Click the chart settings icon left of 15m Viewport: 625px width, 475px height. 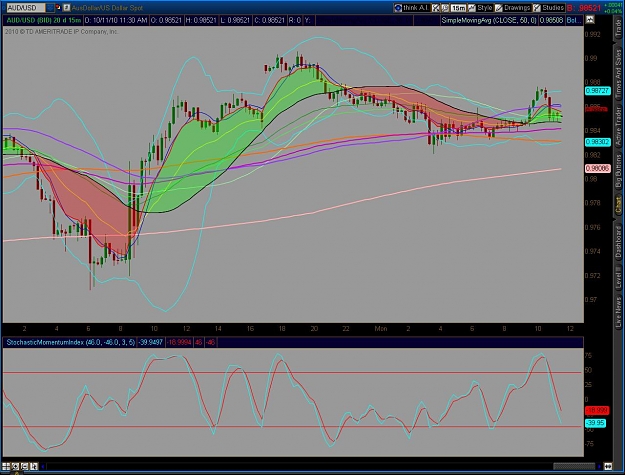pyautogui.click(x=445, y=8)
